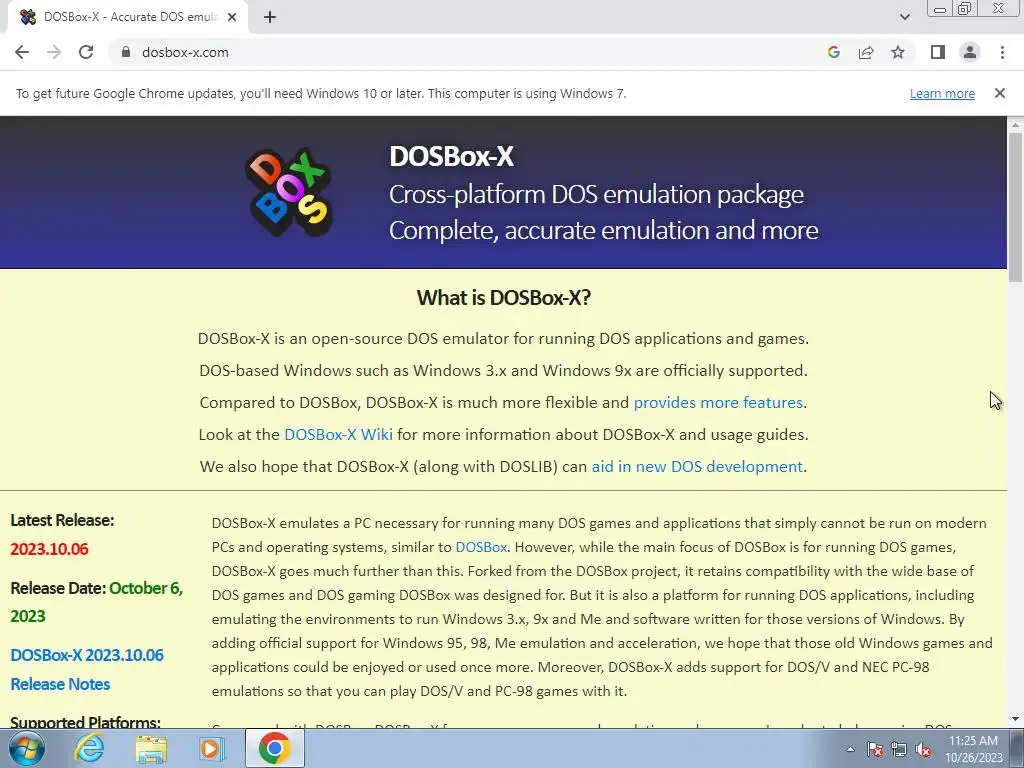Image resolution: width=1024 pixels, height=768 pixels.
Task: Open Windows Media Player from the taskbar
Action: click(x=212, y=748)
